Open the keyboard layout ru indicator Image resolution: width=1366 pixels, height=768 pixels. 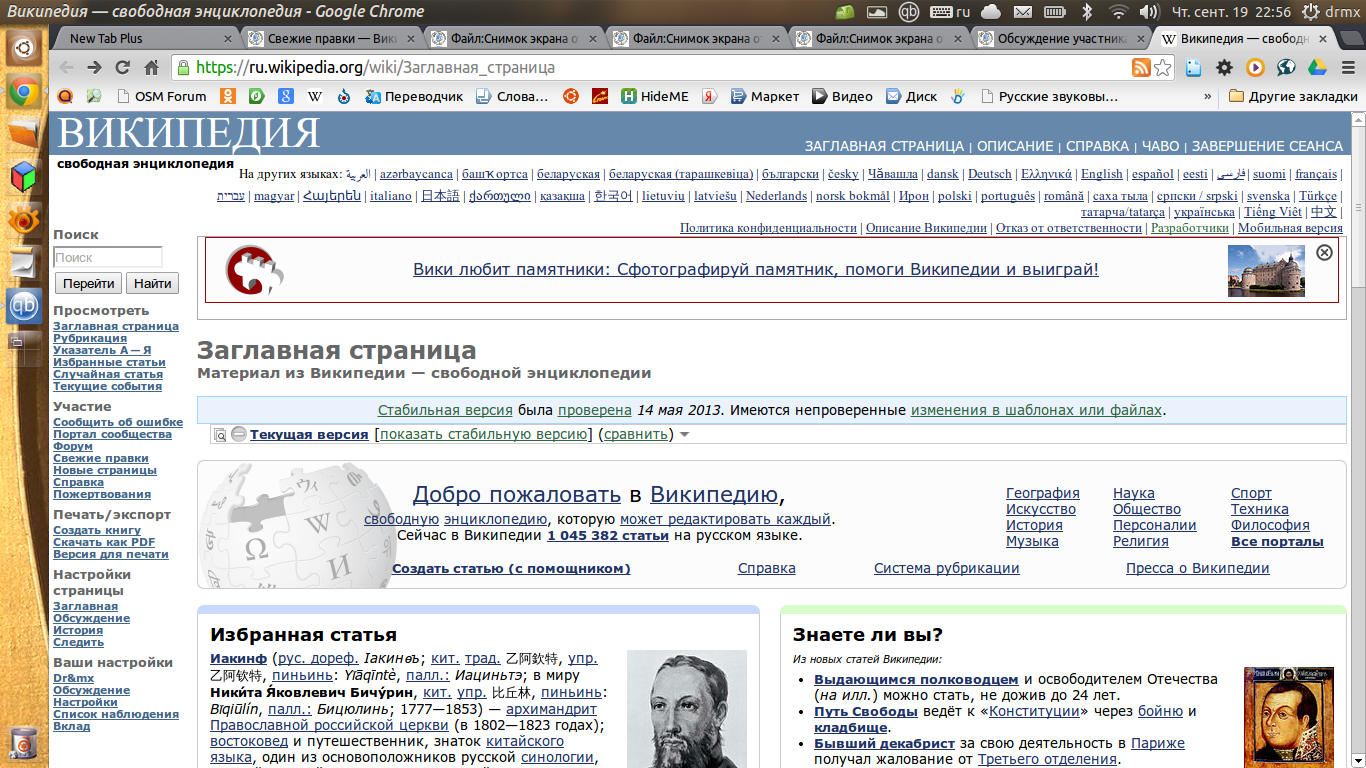coord(949,12)
